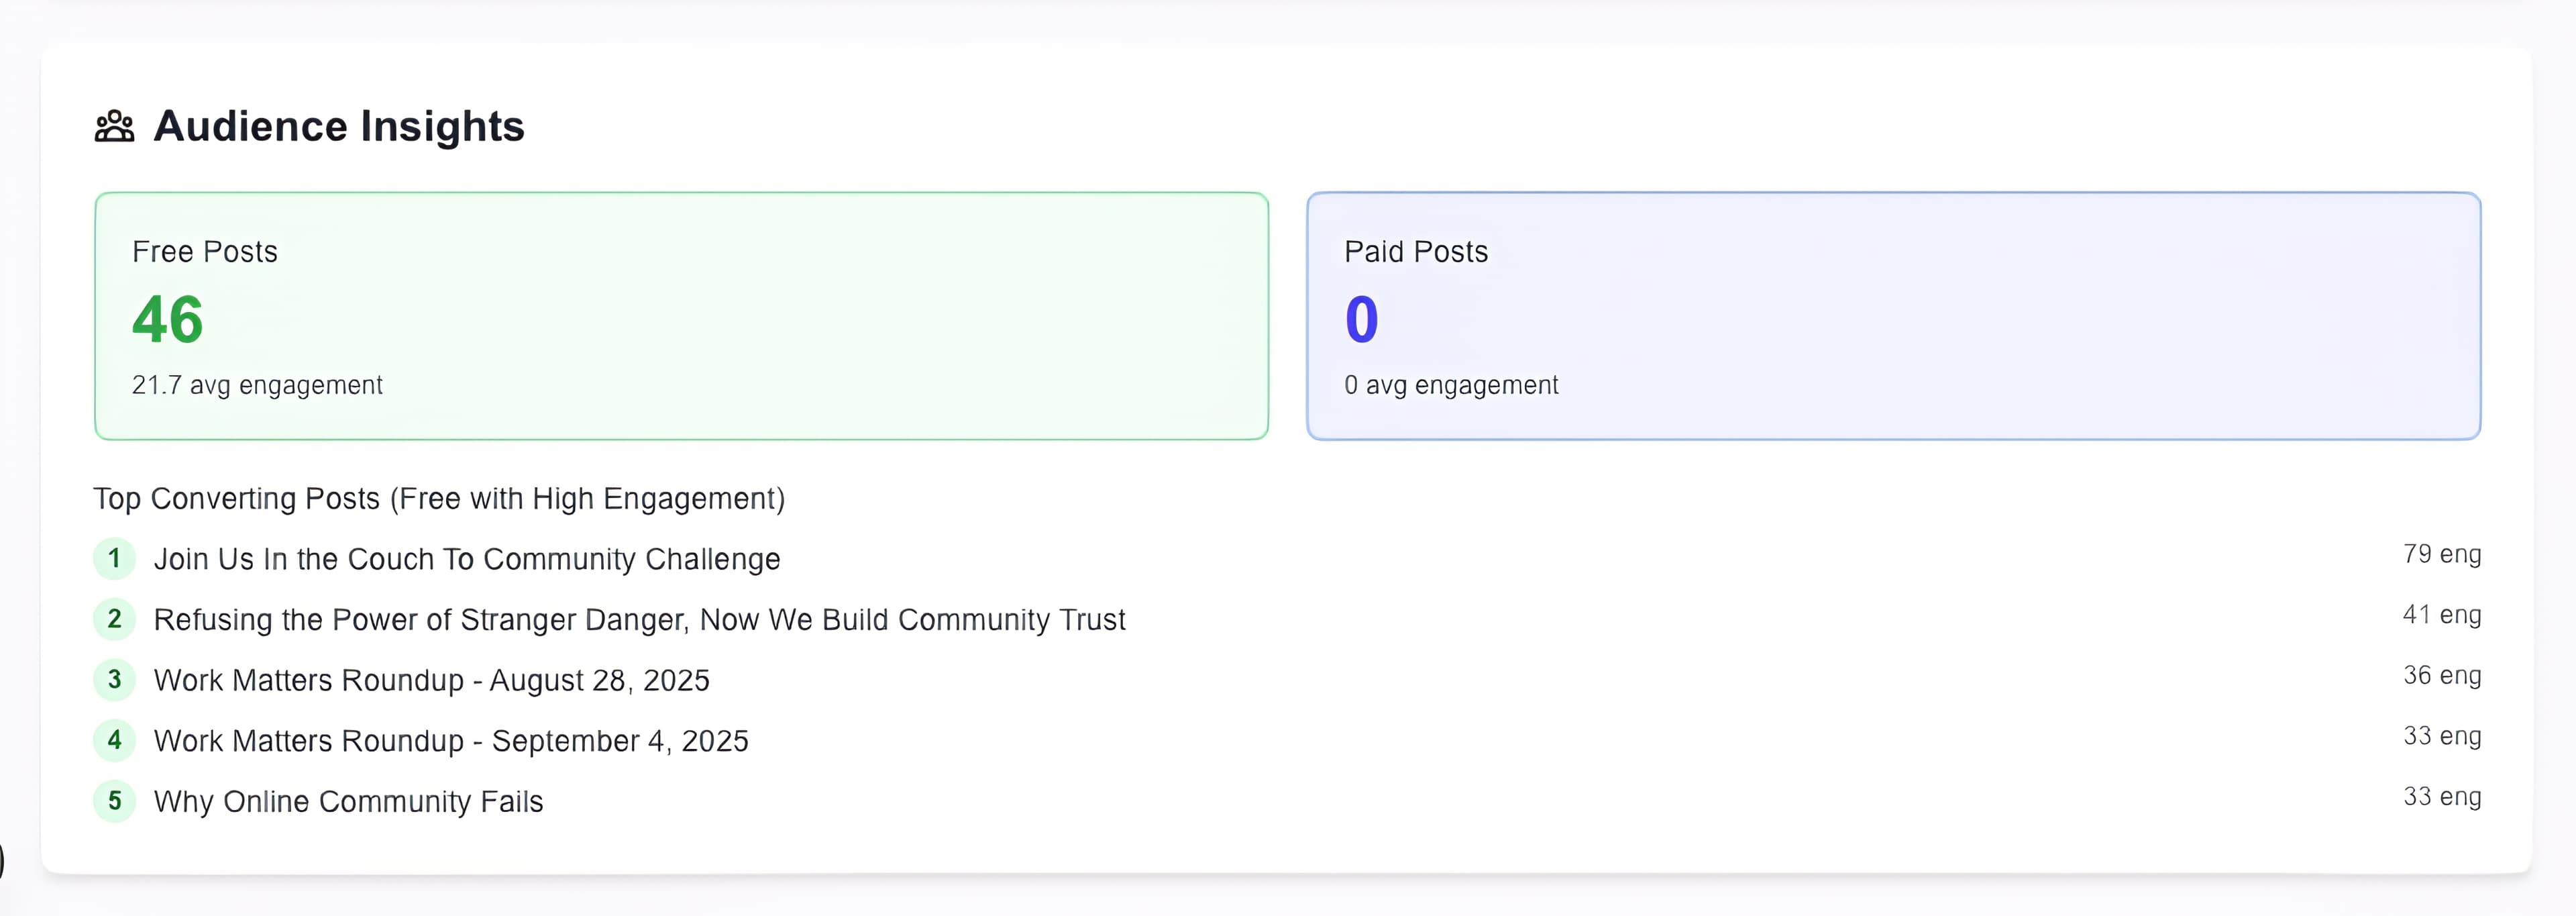
Task: Click the blue 0 paid posts count
Action: pos(1361,320)
